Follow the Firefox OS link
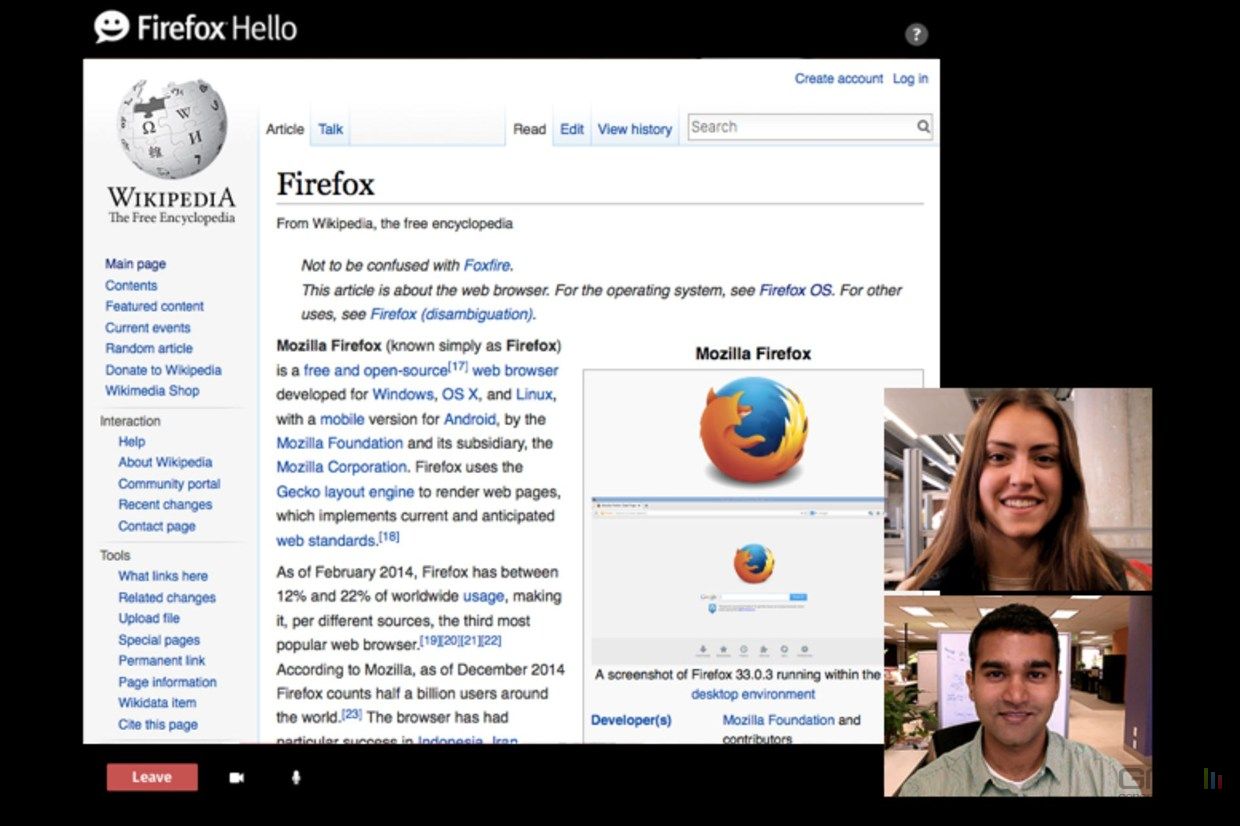The height and width of the screenshot is (826, 1240). [x=796, y=290]
